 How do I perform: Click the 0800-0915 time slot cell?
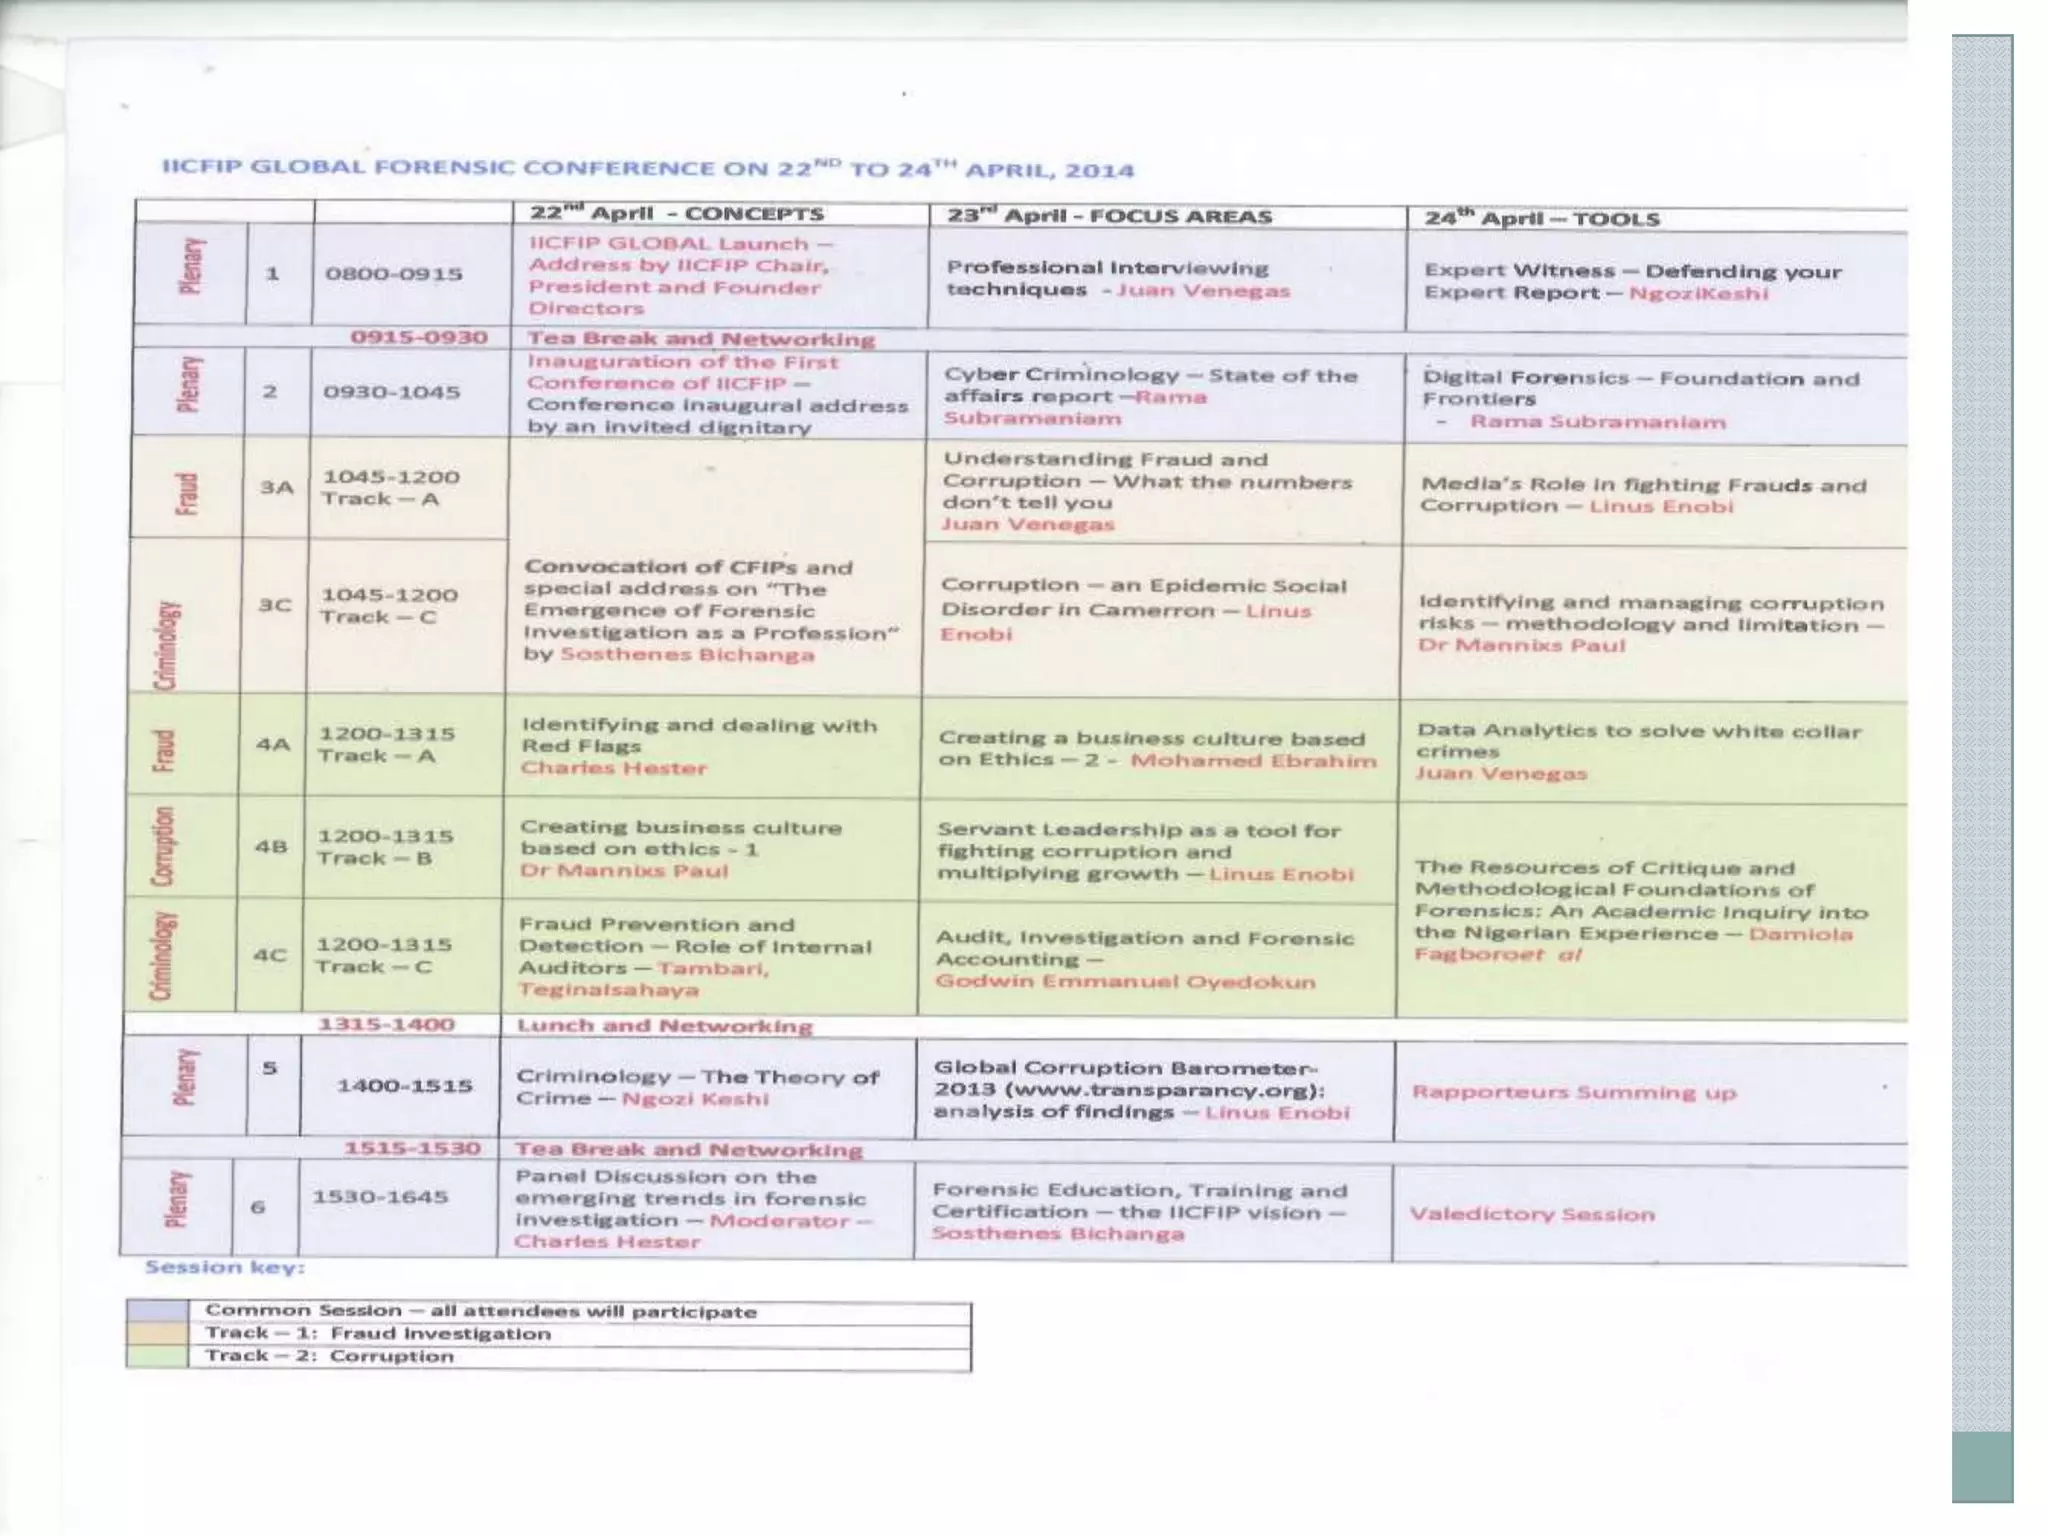pos(394,274)
